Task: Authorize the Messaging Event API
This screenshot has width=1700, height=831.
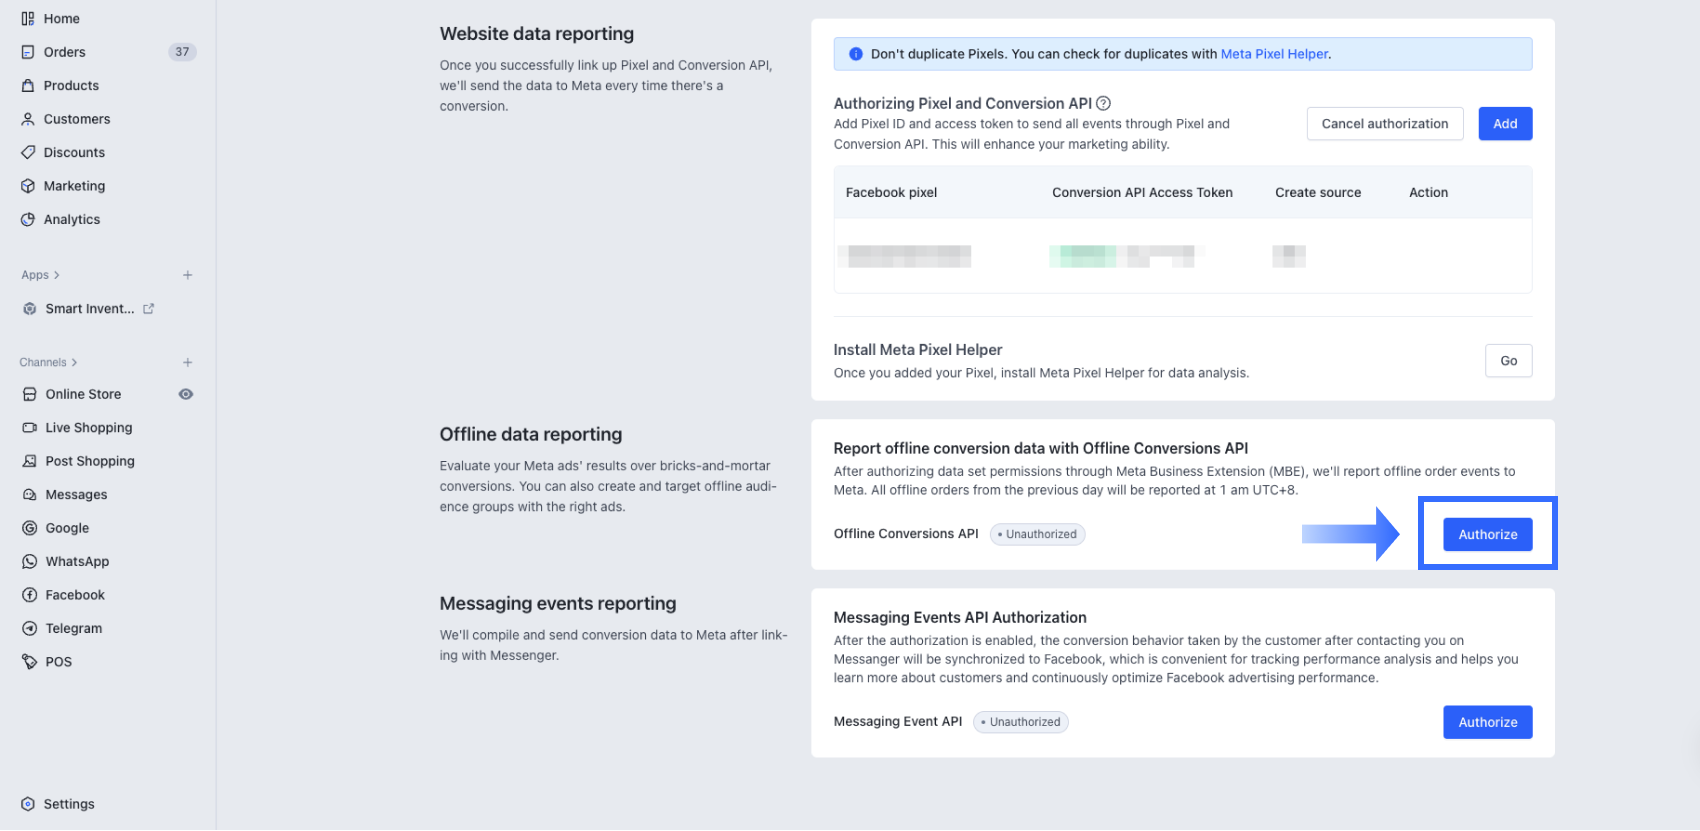Action: pyautogui.click(x=1487, y=722)
